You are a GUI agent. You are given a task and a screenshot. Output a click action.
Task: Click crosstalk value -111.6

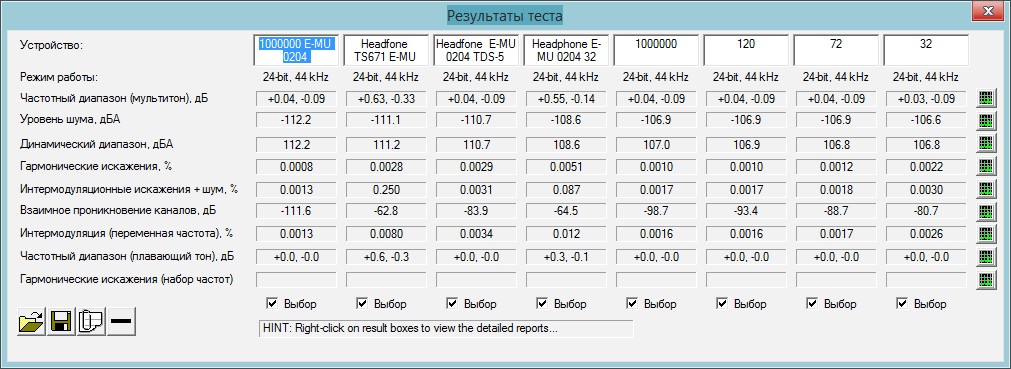click(x=296, y=212)
